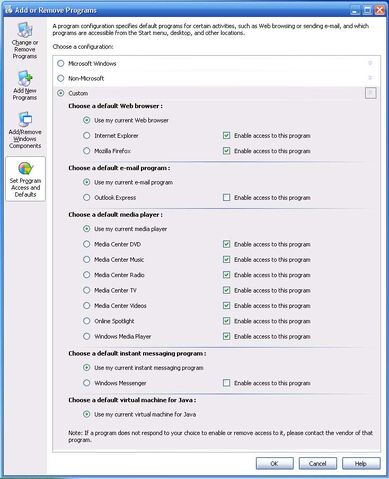
Task: Click the Cancel button
Action: pyautogui.click(x=318, y=463)
